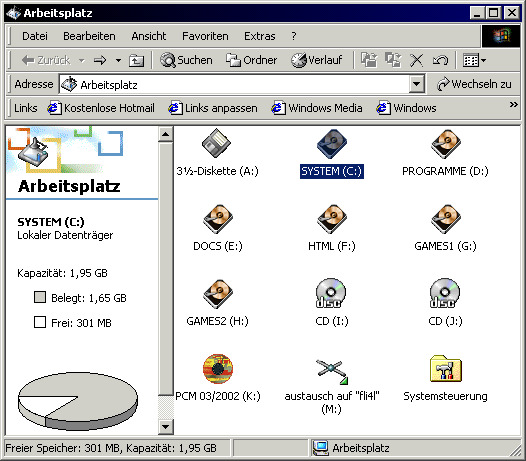This screenshot has height=461, width=526.
Task: Open the Extras menu
Action: pyautogui.click(x=260, y=36)
